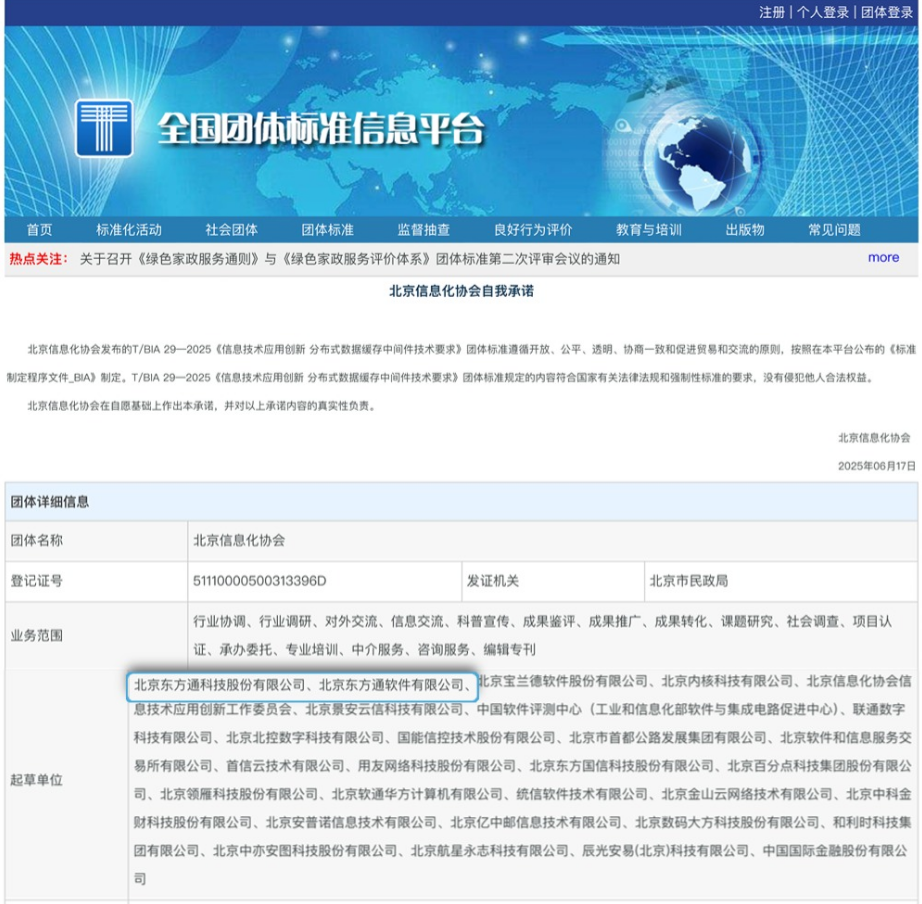Select the 教育与培训 menu item
The height and width of the screenshot is (904, 922).
click(649, 230)
